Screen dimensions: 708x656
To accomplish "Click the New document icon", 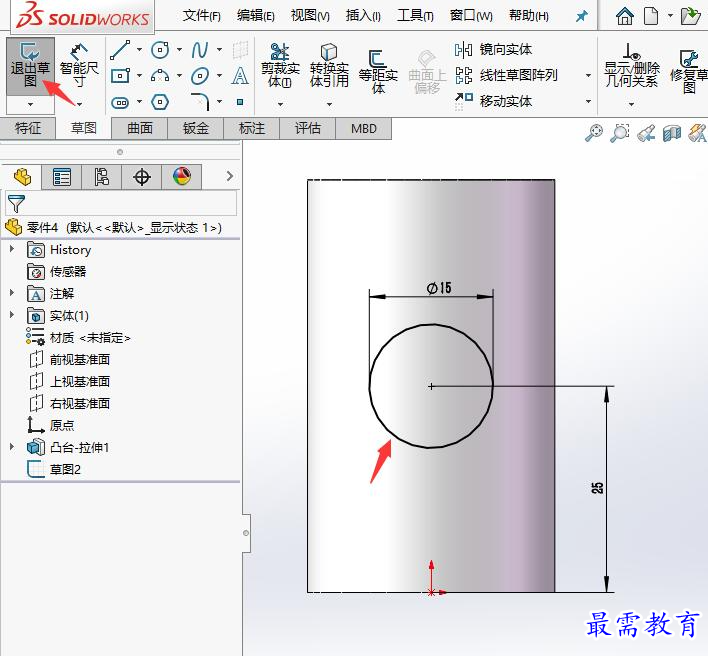I will [651, 16].
